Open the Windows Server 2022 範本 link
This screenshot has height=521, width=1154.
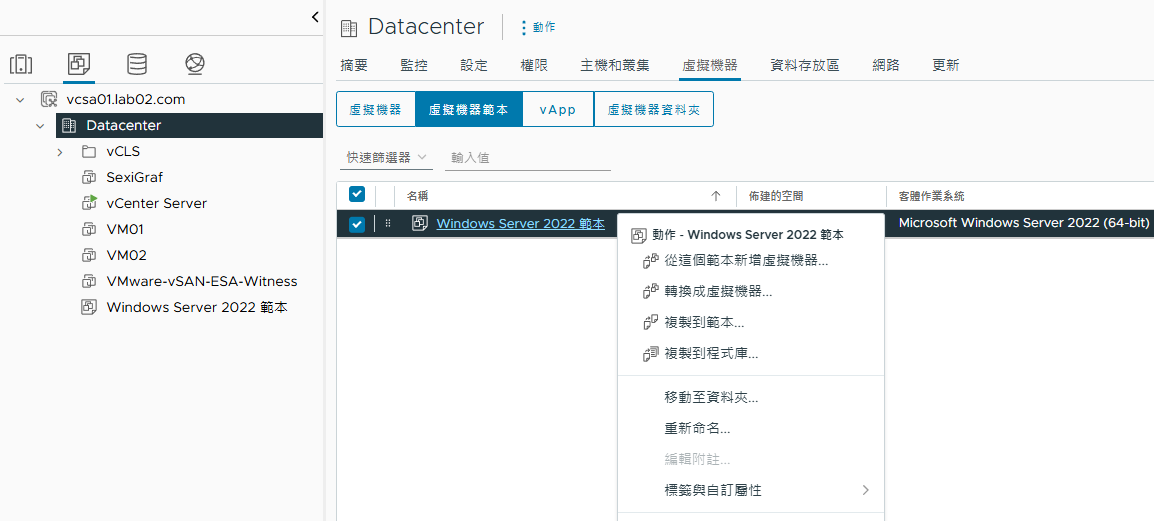click(520, 224)
